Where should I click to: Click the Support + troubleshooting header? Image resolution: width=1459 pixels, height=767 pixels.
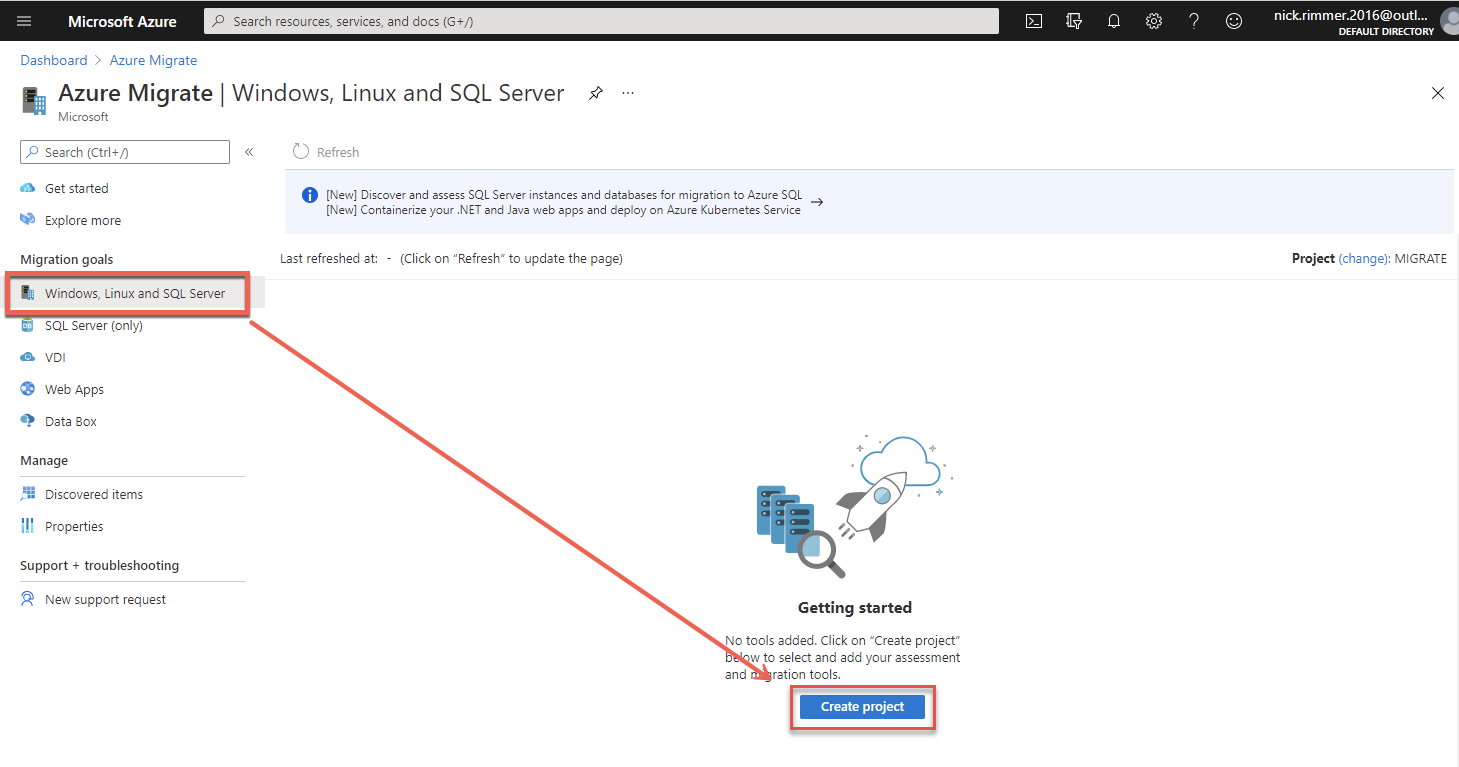tap(99, 565)
